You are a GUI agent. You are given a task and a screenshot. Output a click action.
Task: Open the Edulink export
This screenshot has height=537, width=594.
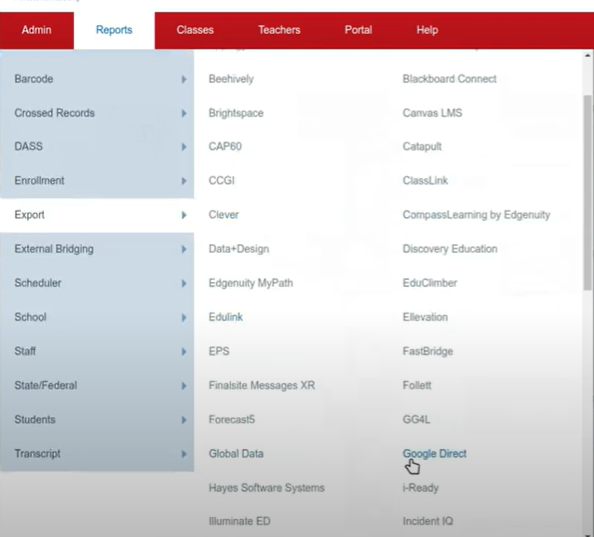[225, 317]
